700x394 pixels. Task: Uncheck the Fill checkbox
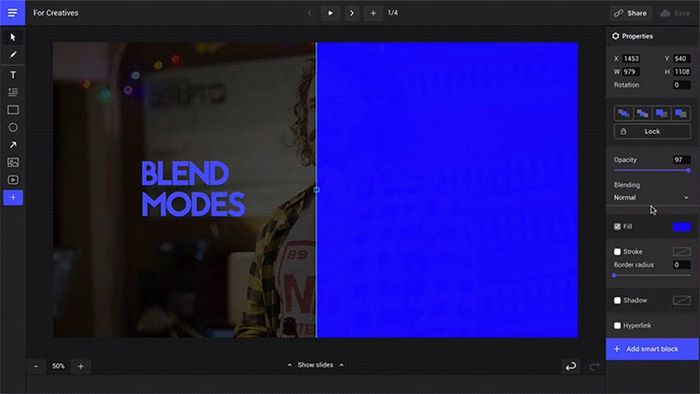[617, 227]
